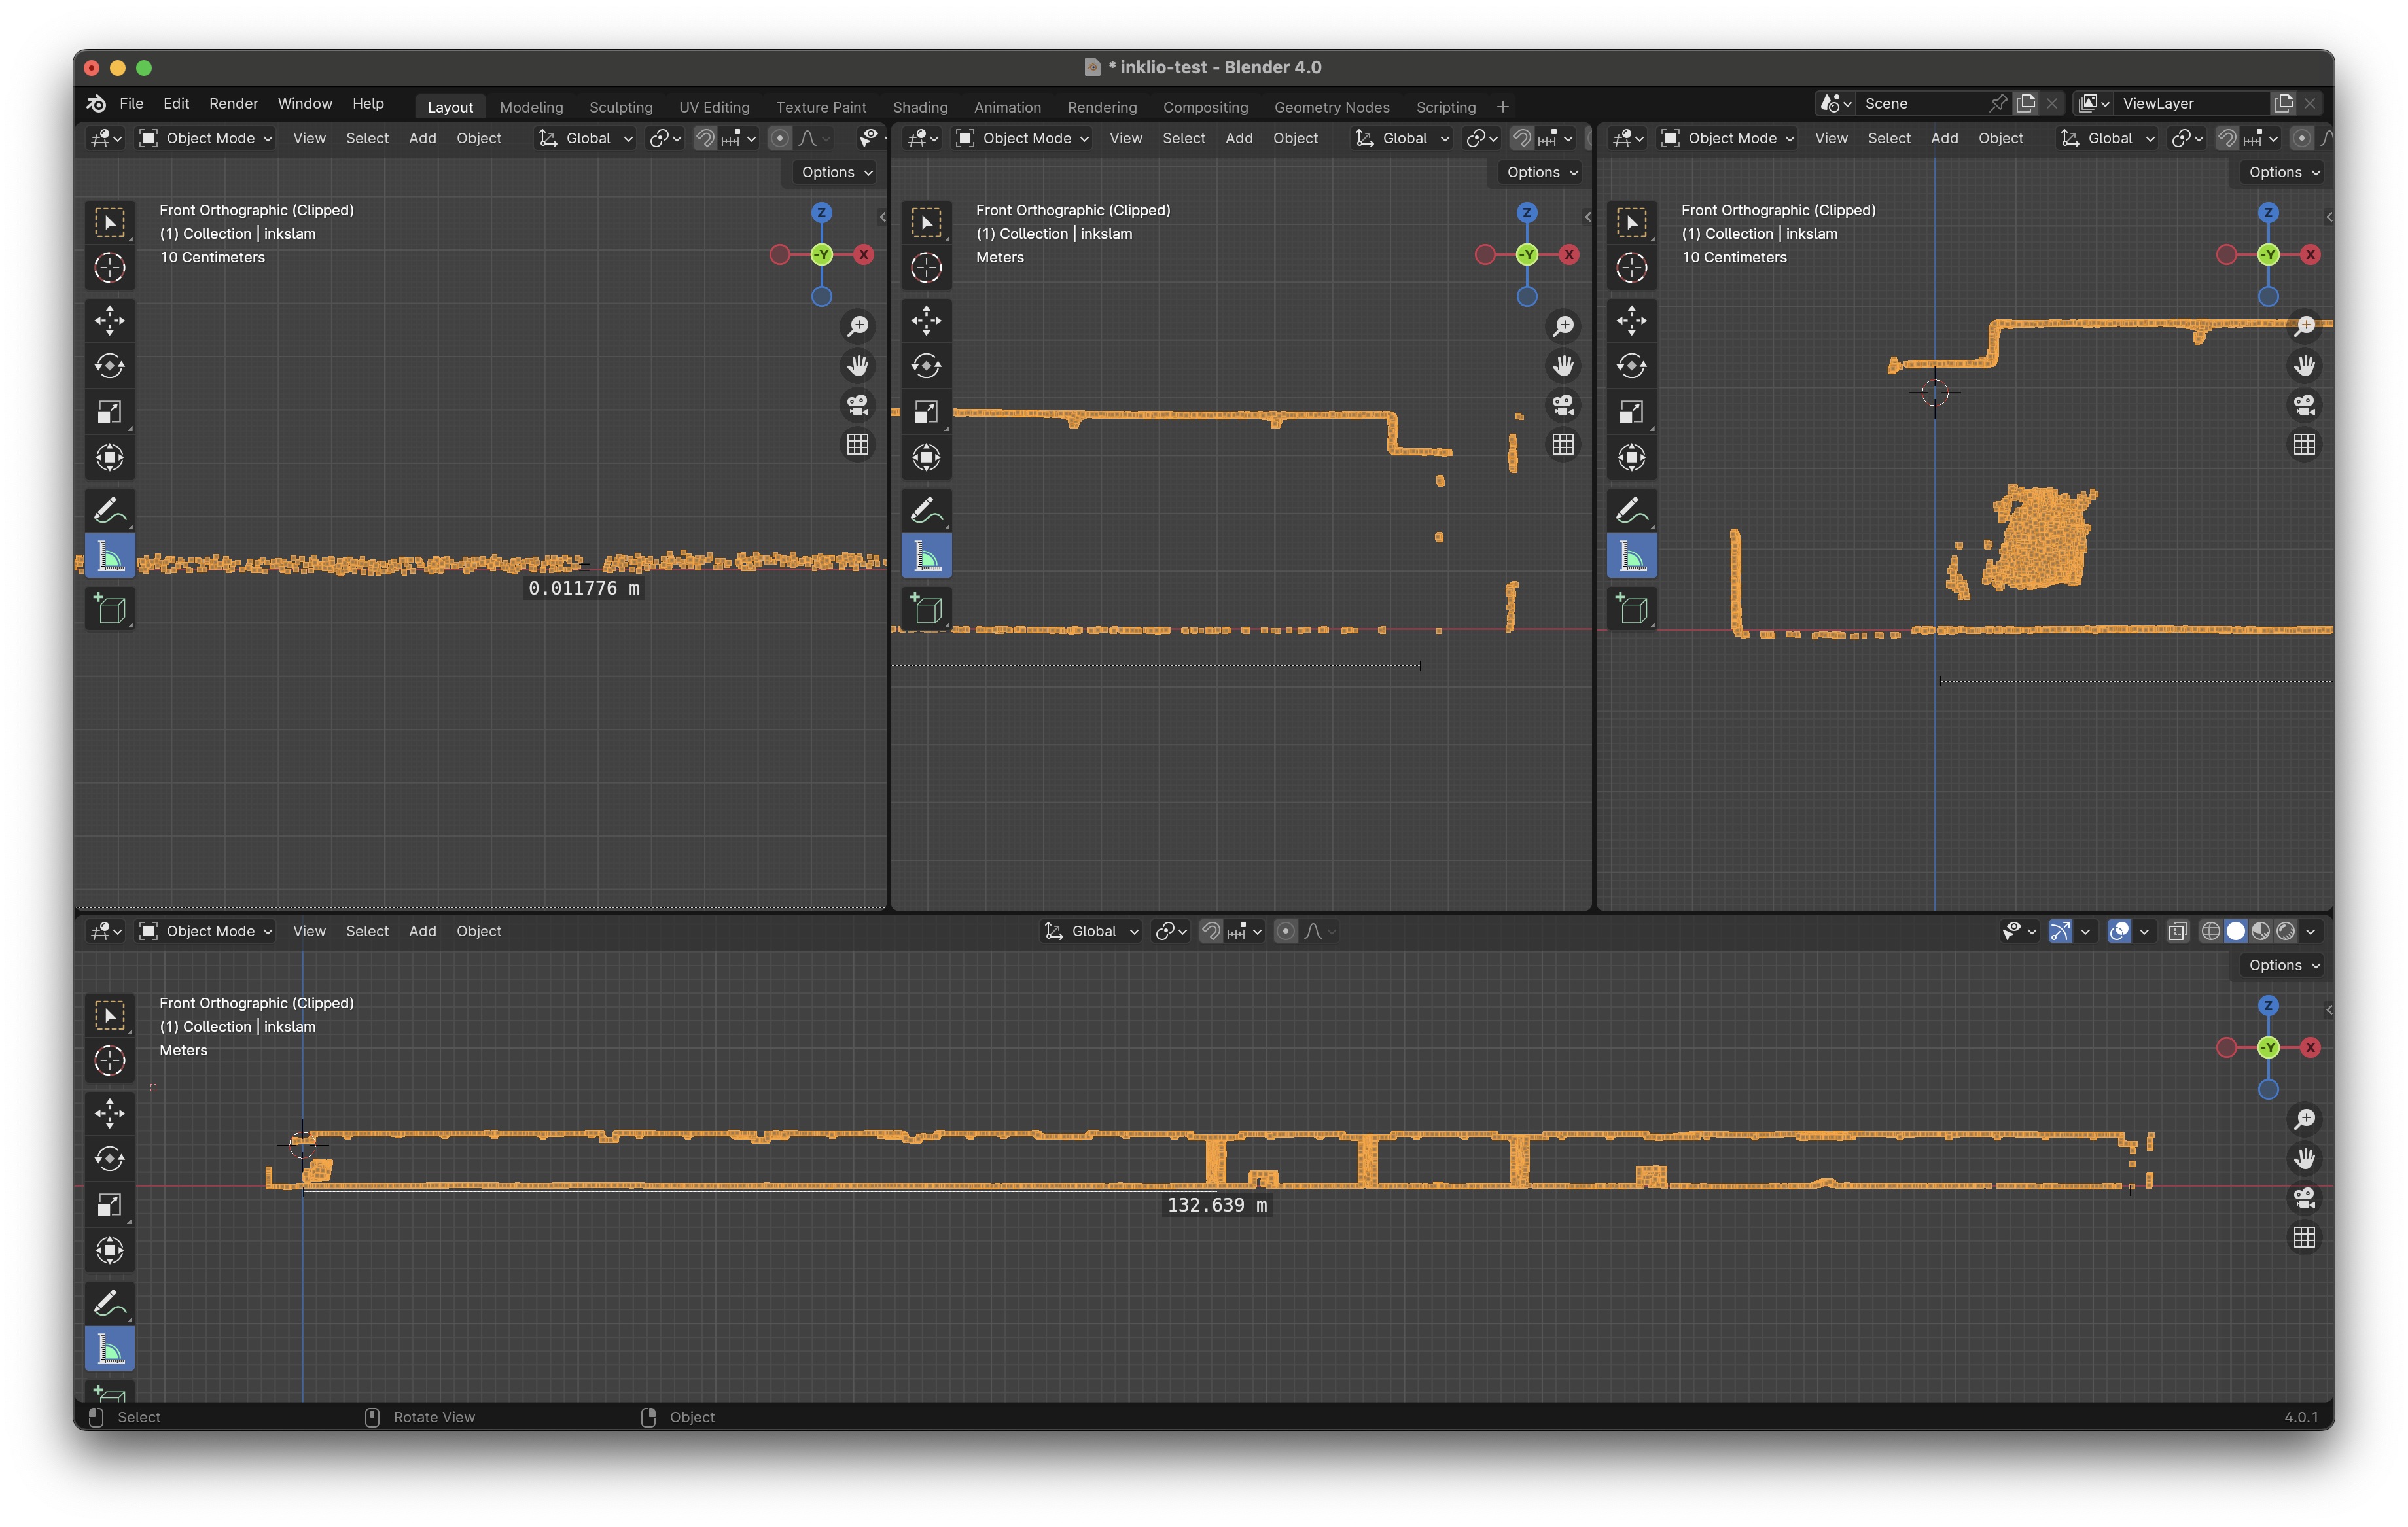The width and height of the screenshot is (2408, 1527).
Task: Select the Move tool in top-left viewport
Action: coord(110,321)
